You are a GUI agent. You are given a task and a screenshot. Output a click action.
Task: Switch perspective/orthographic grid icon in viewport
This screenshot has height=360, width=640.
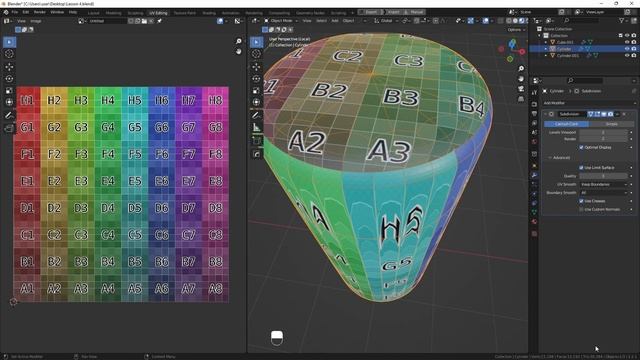pos(521,99)
